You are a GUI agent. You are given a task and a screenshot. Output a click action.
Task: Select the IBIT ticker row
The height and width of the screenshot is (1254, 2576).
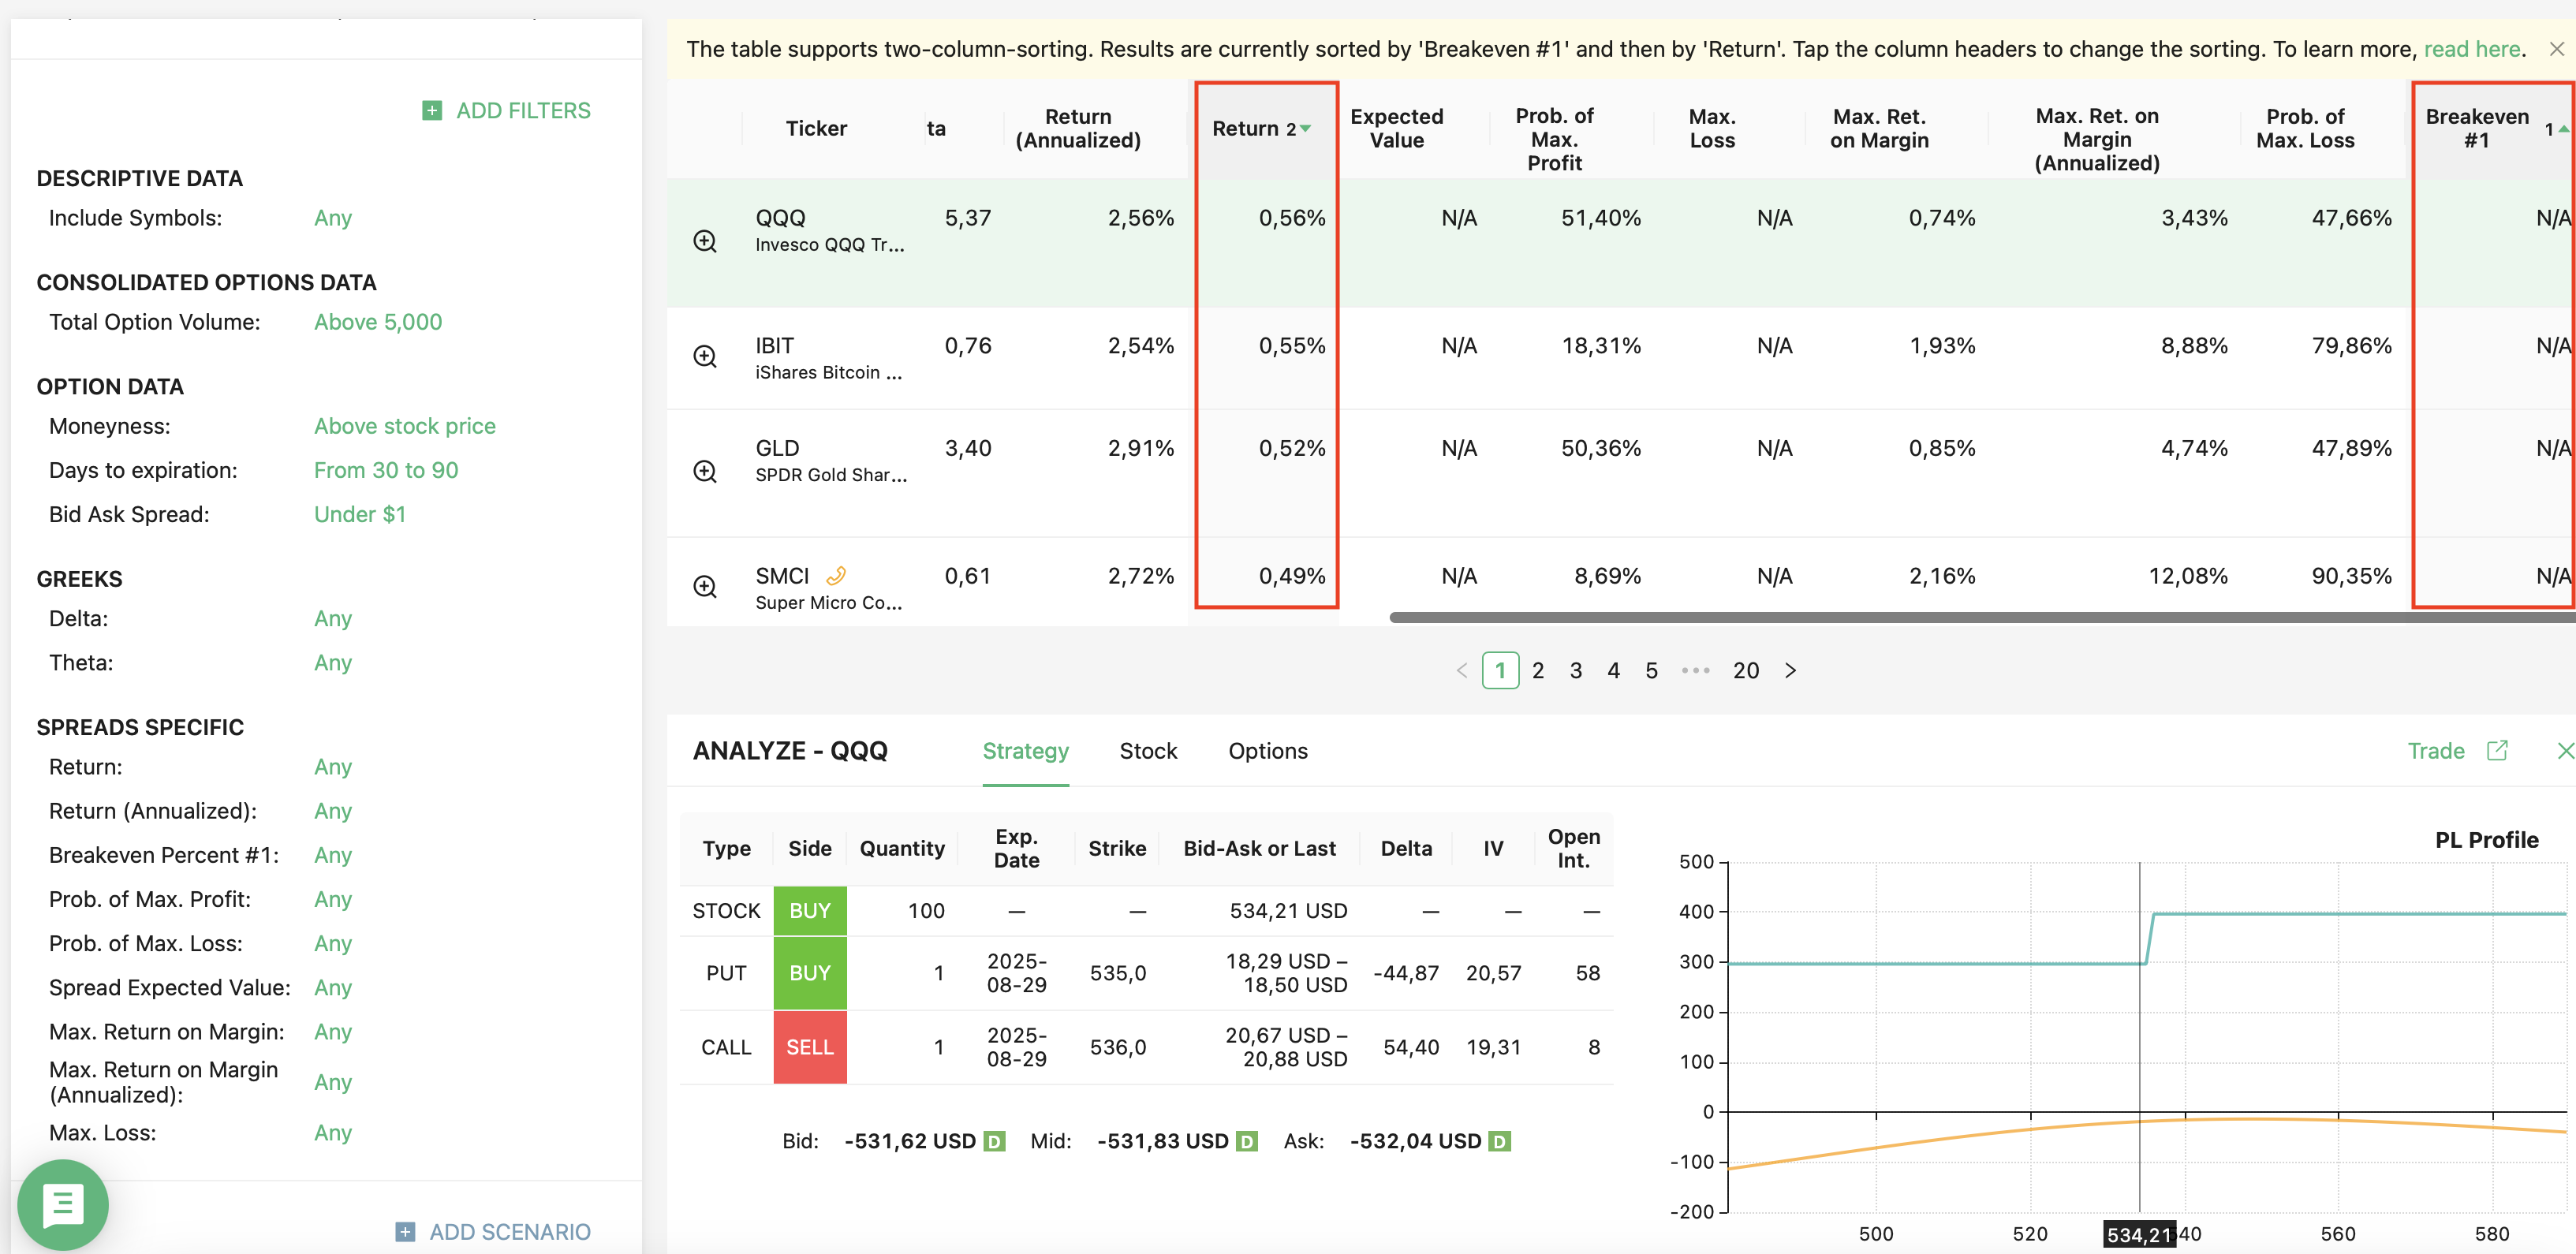(1621, 358)
